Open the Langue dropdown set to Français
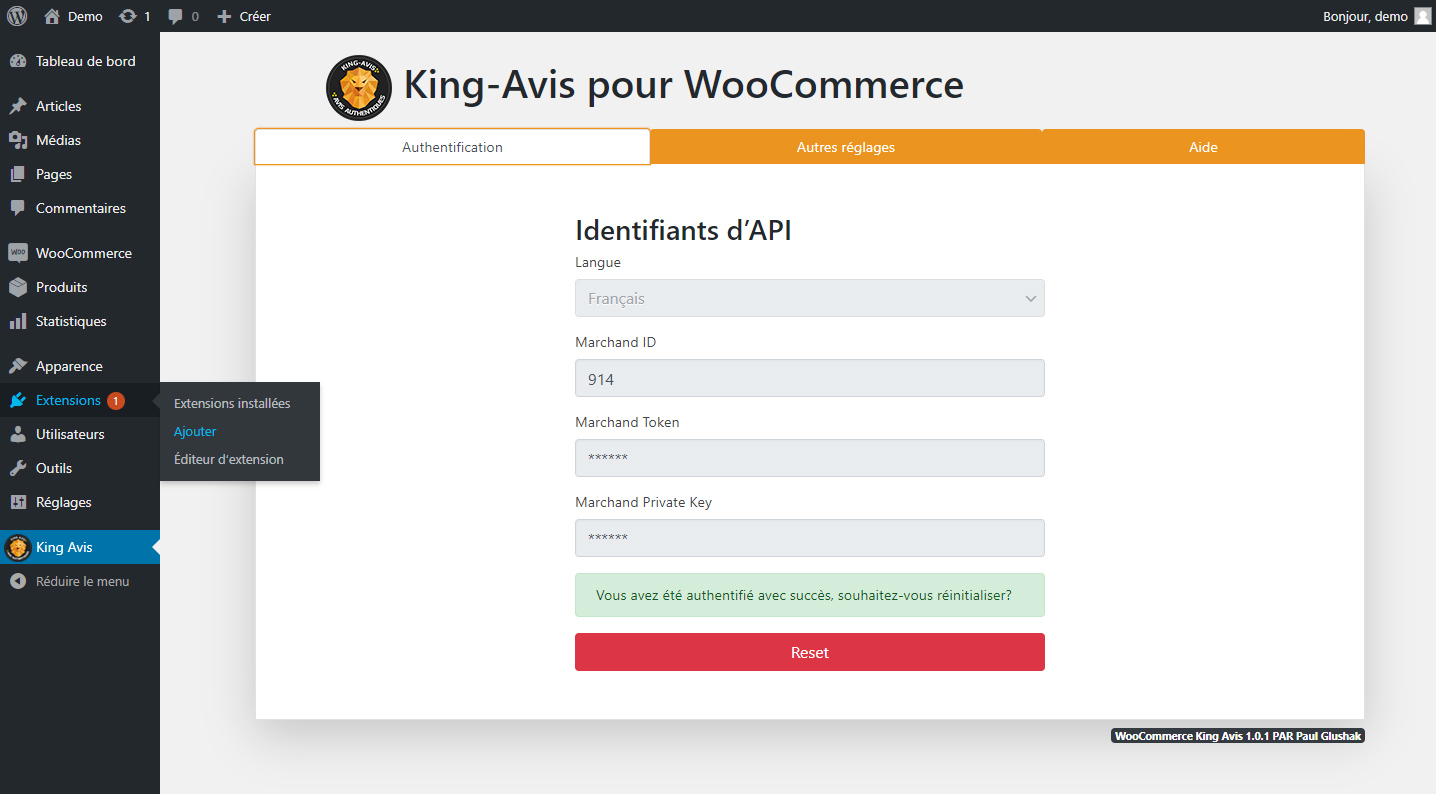Viewport: 1436px width, 794px height. [x=810, y=298]
